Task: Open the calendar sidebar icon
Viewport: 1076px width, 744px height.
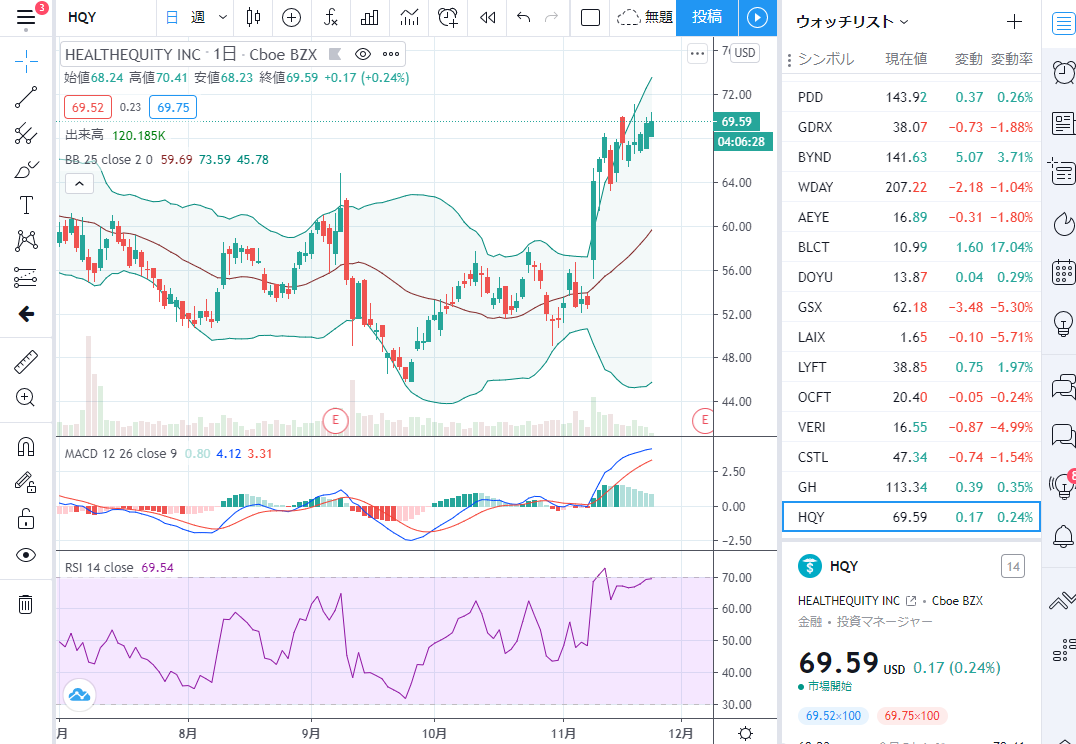Action: point(1064,272)
